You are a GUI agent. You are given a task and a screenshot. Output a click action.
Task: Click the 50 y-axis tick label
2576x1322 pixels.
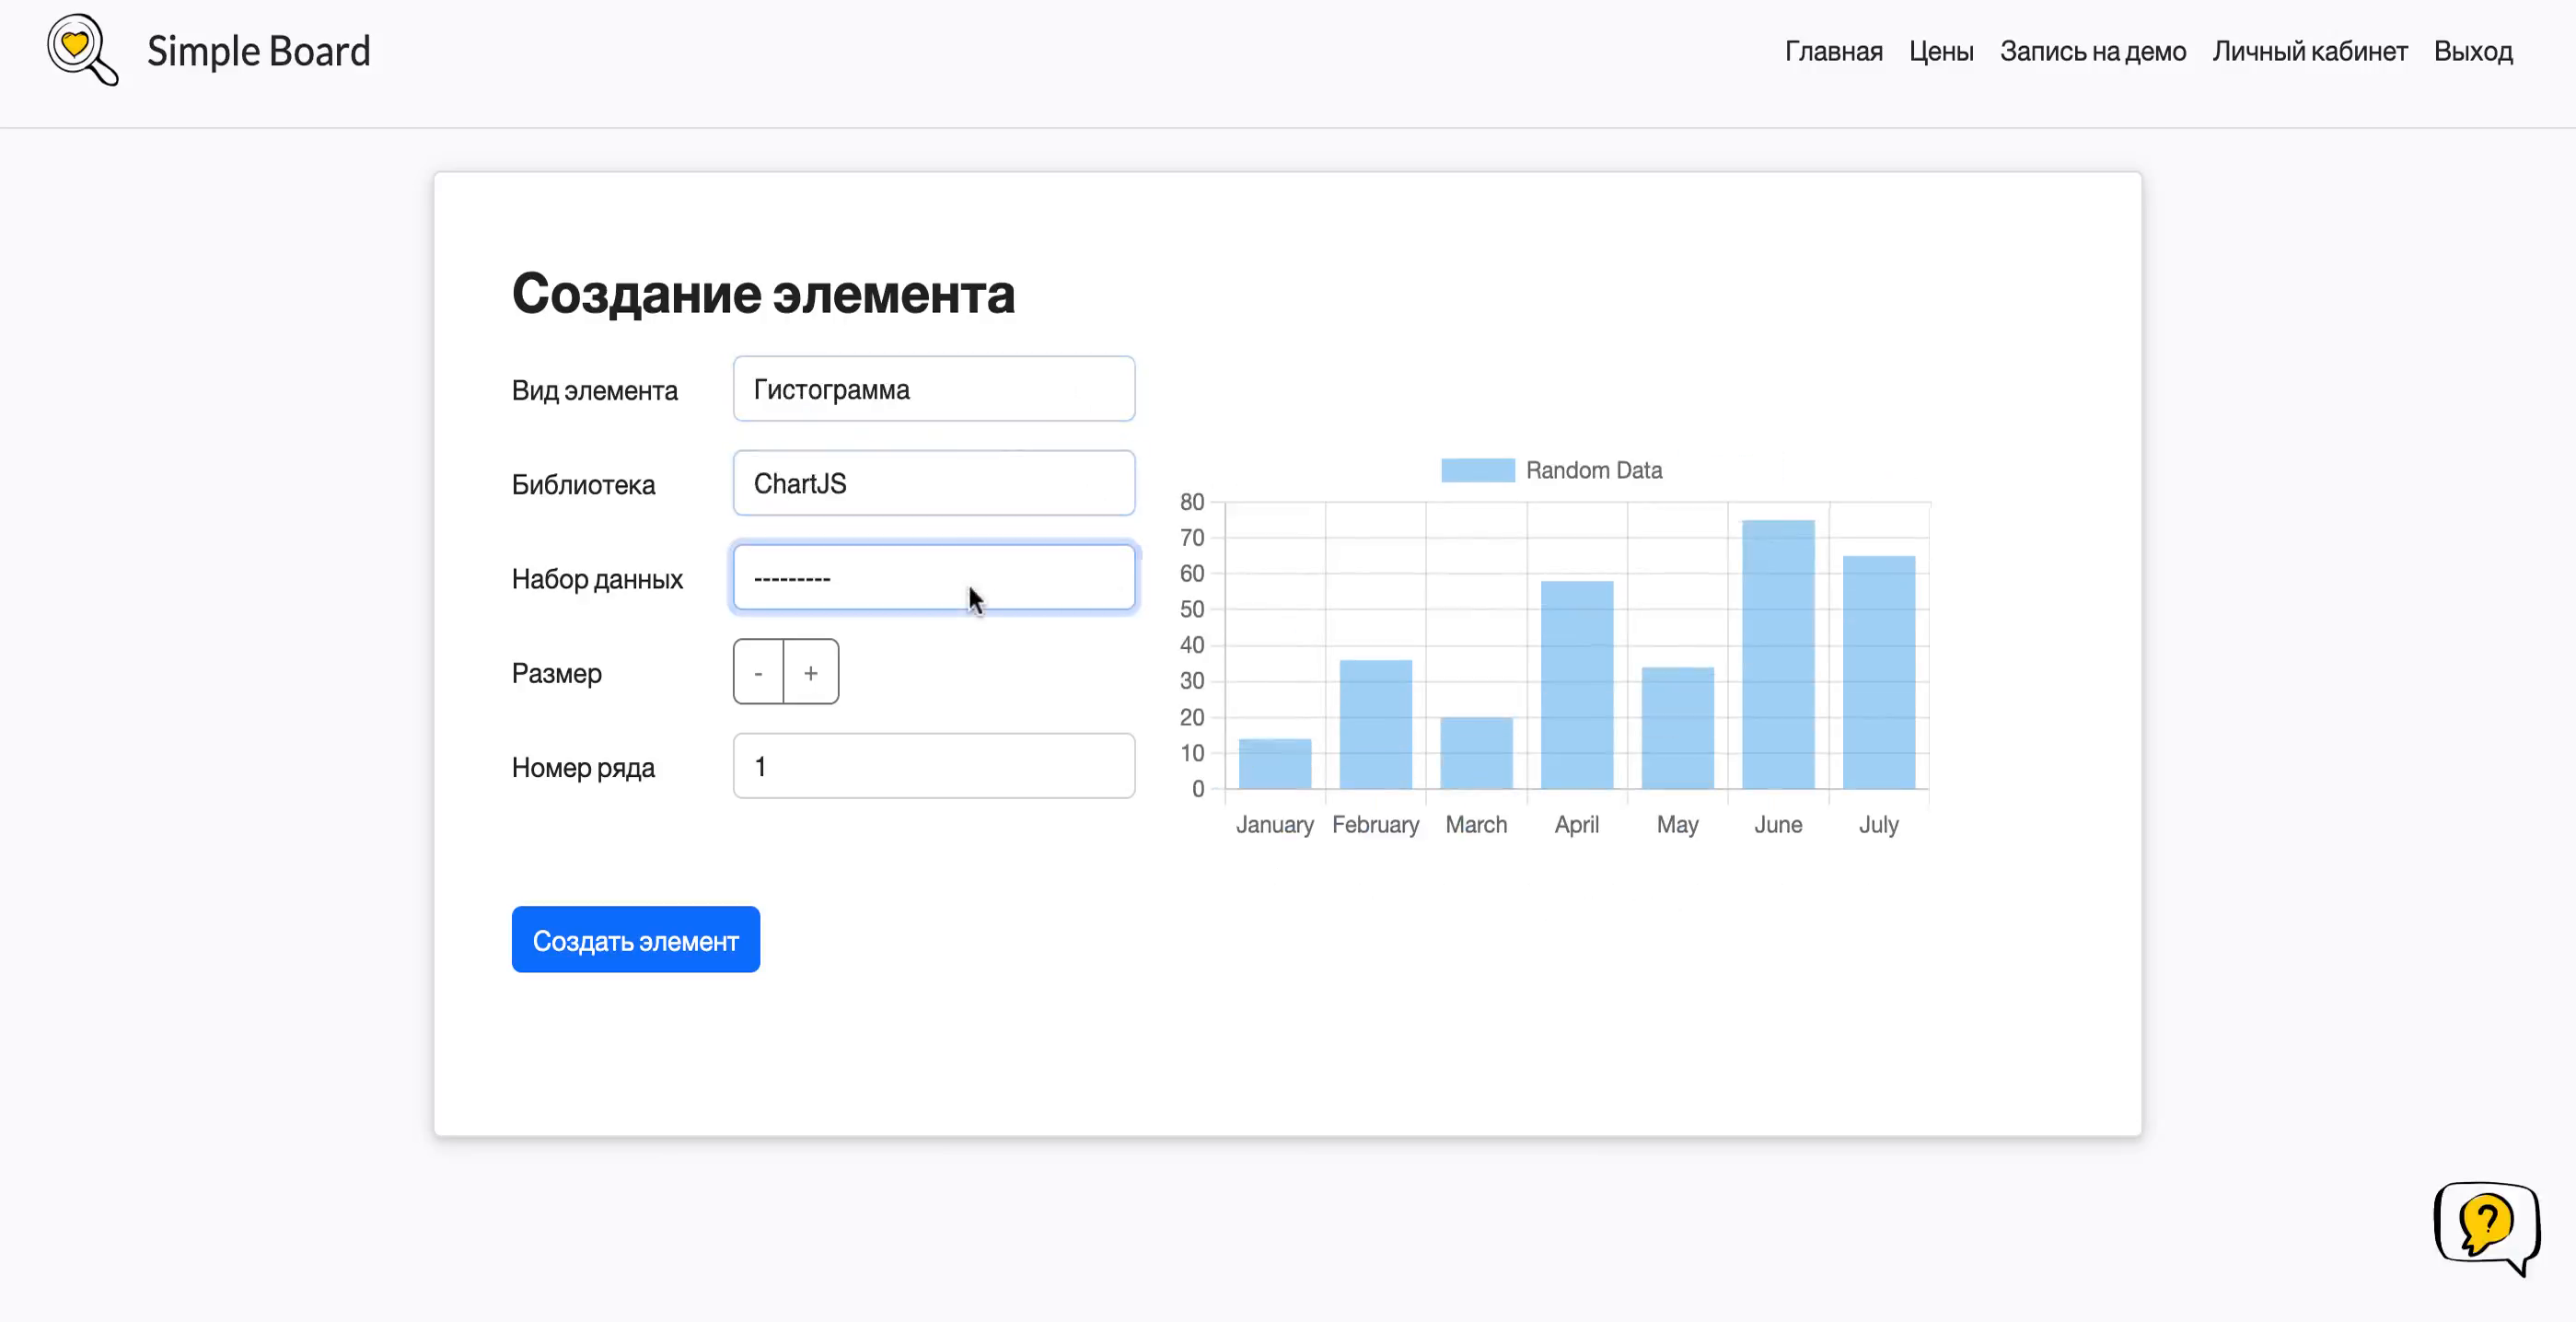tap(1192, 609)
